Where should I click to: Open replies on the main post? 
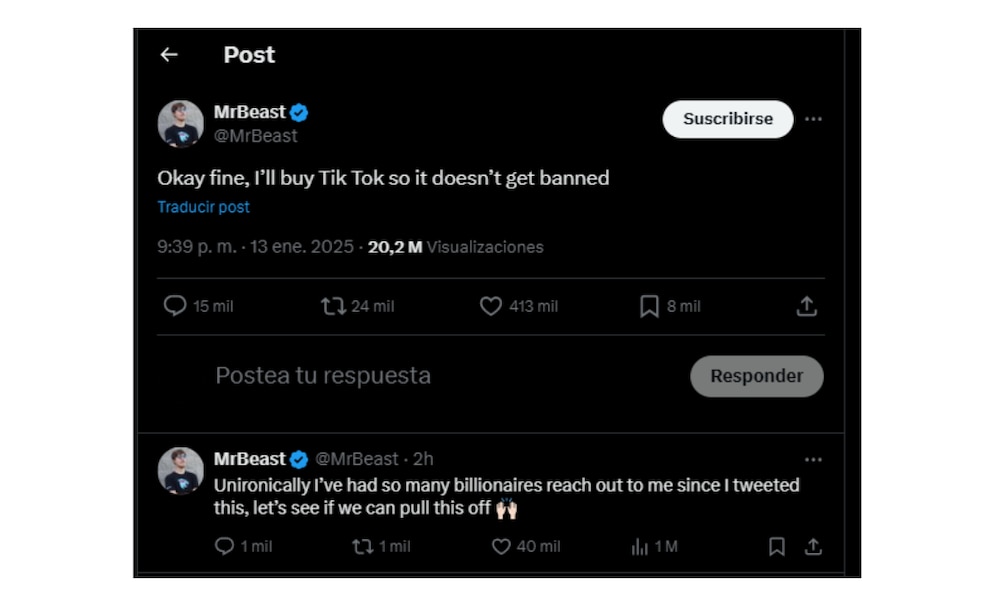tap(175, 307)
